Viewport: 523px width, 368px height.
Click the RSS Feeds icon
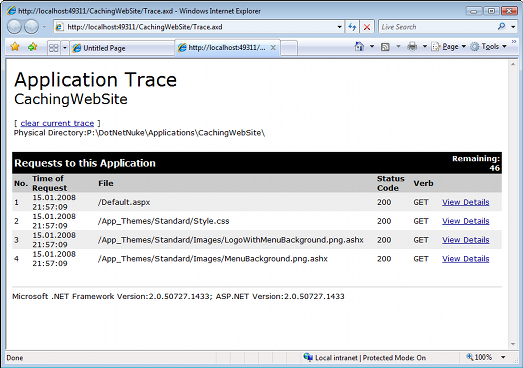point(385,47)
